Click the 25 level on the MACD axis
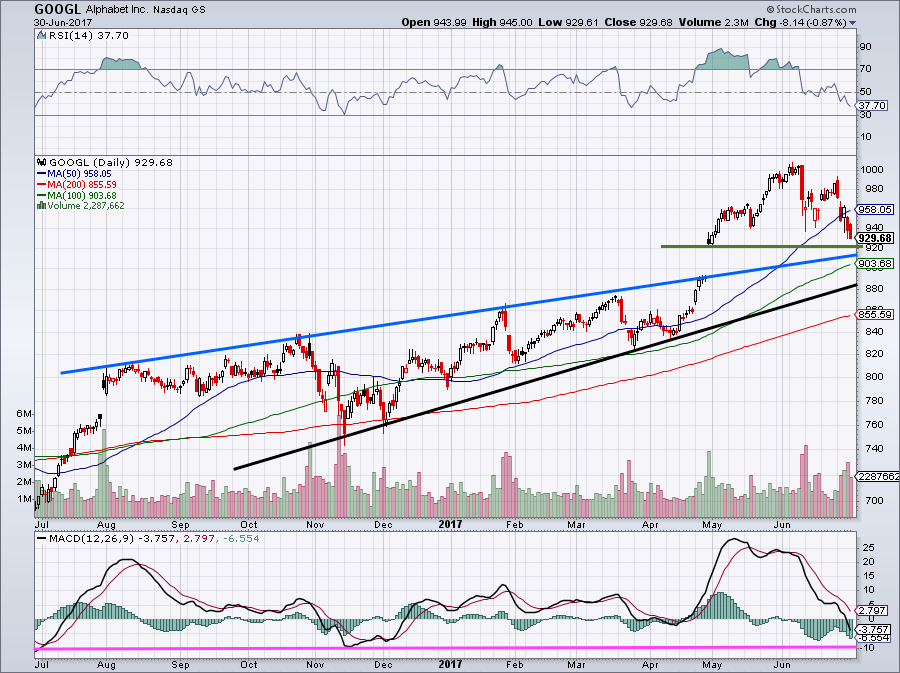This screenshot has width=900, height=673. (x=868, y=548)
